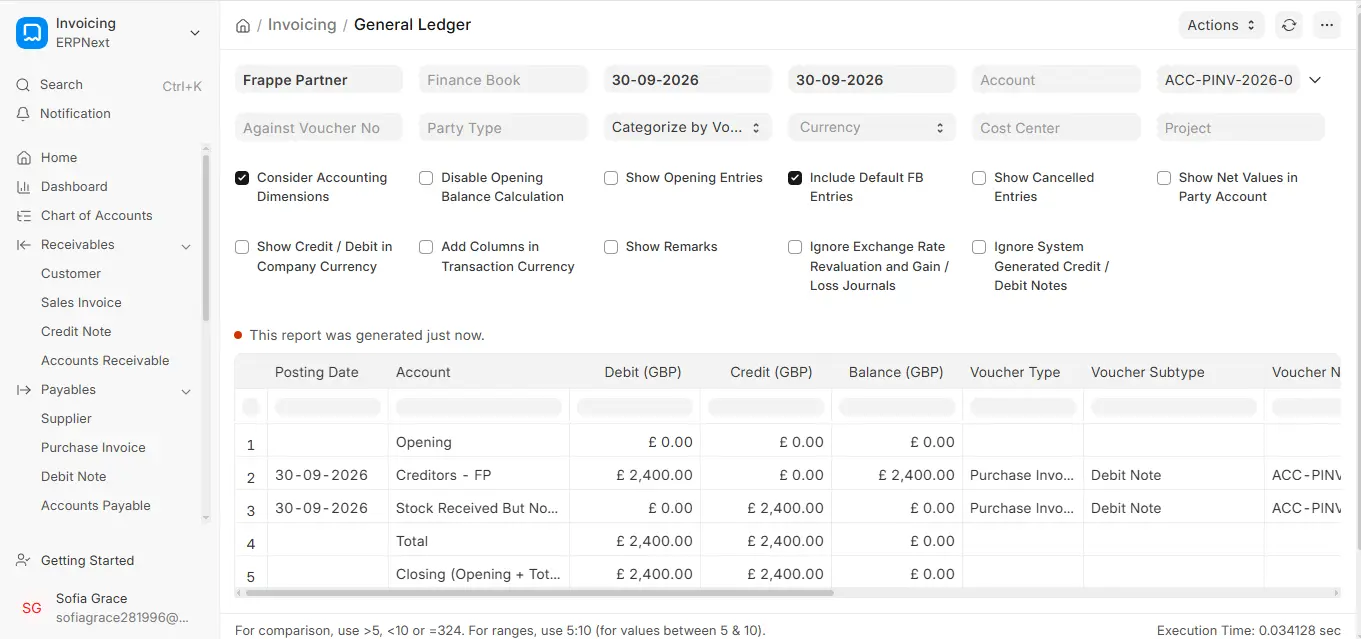The height and width of the screenshot is (639, 1361).
Task: Refresh the report using the reload icon
Action: pyautogui.click(x=1289, y=25)
